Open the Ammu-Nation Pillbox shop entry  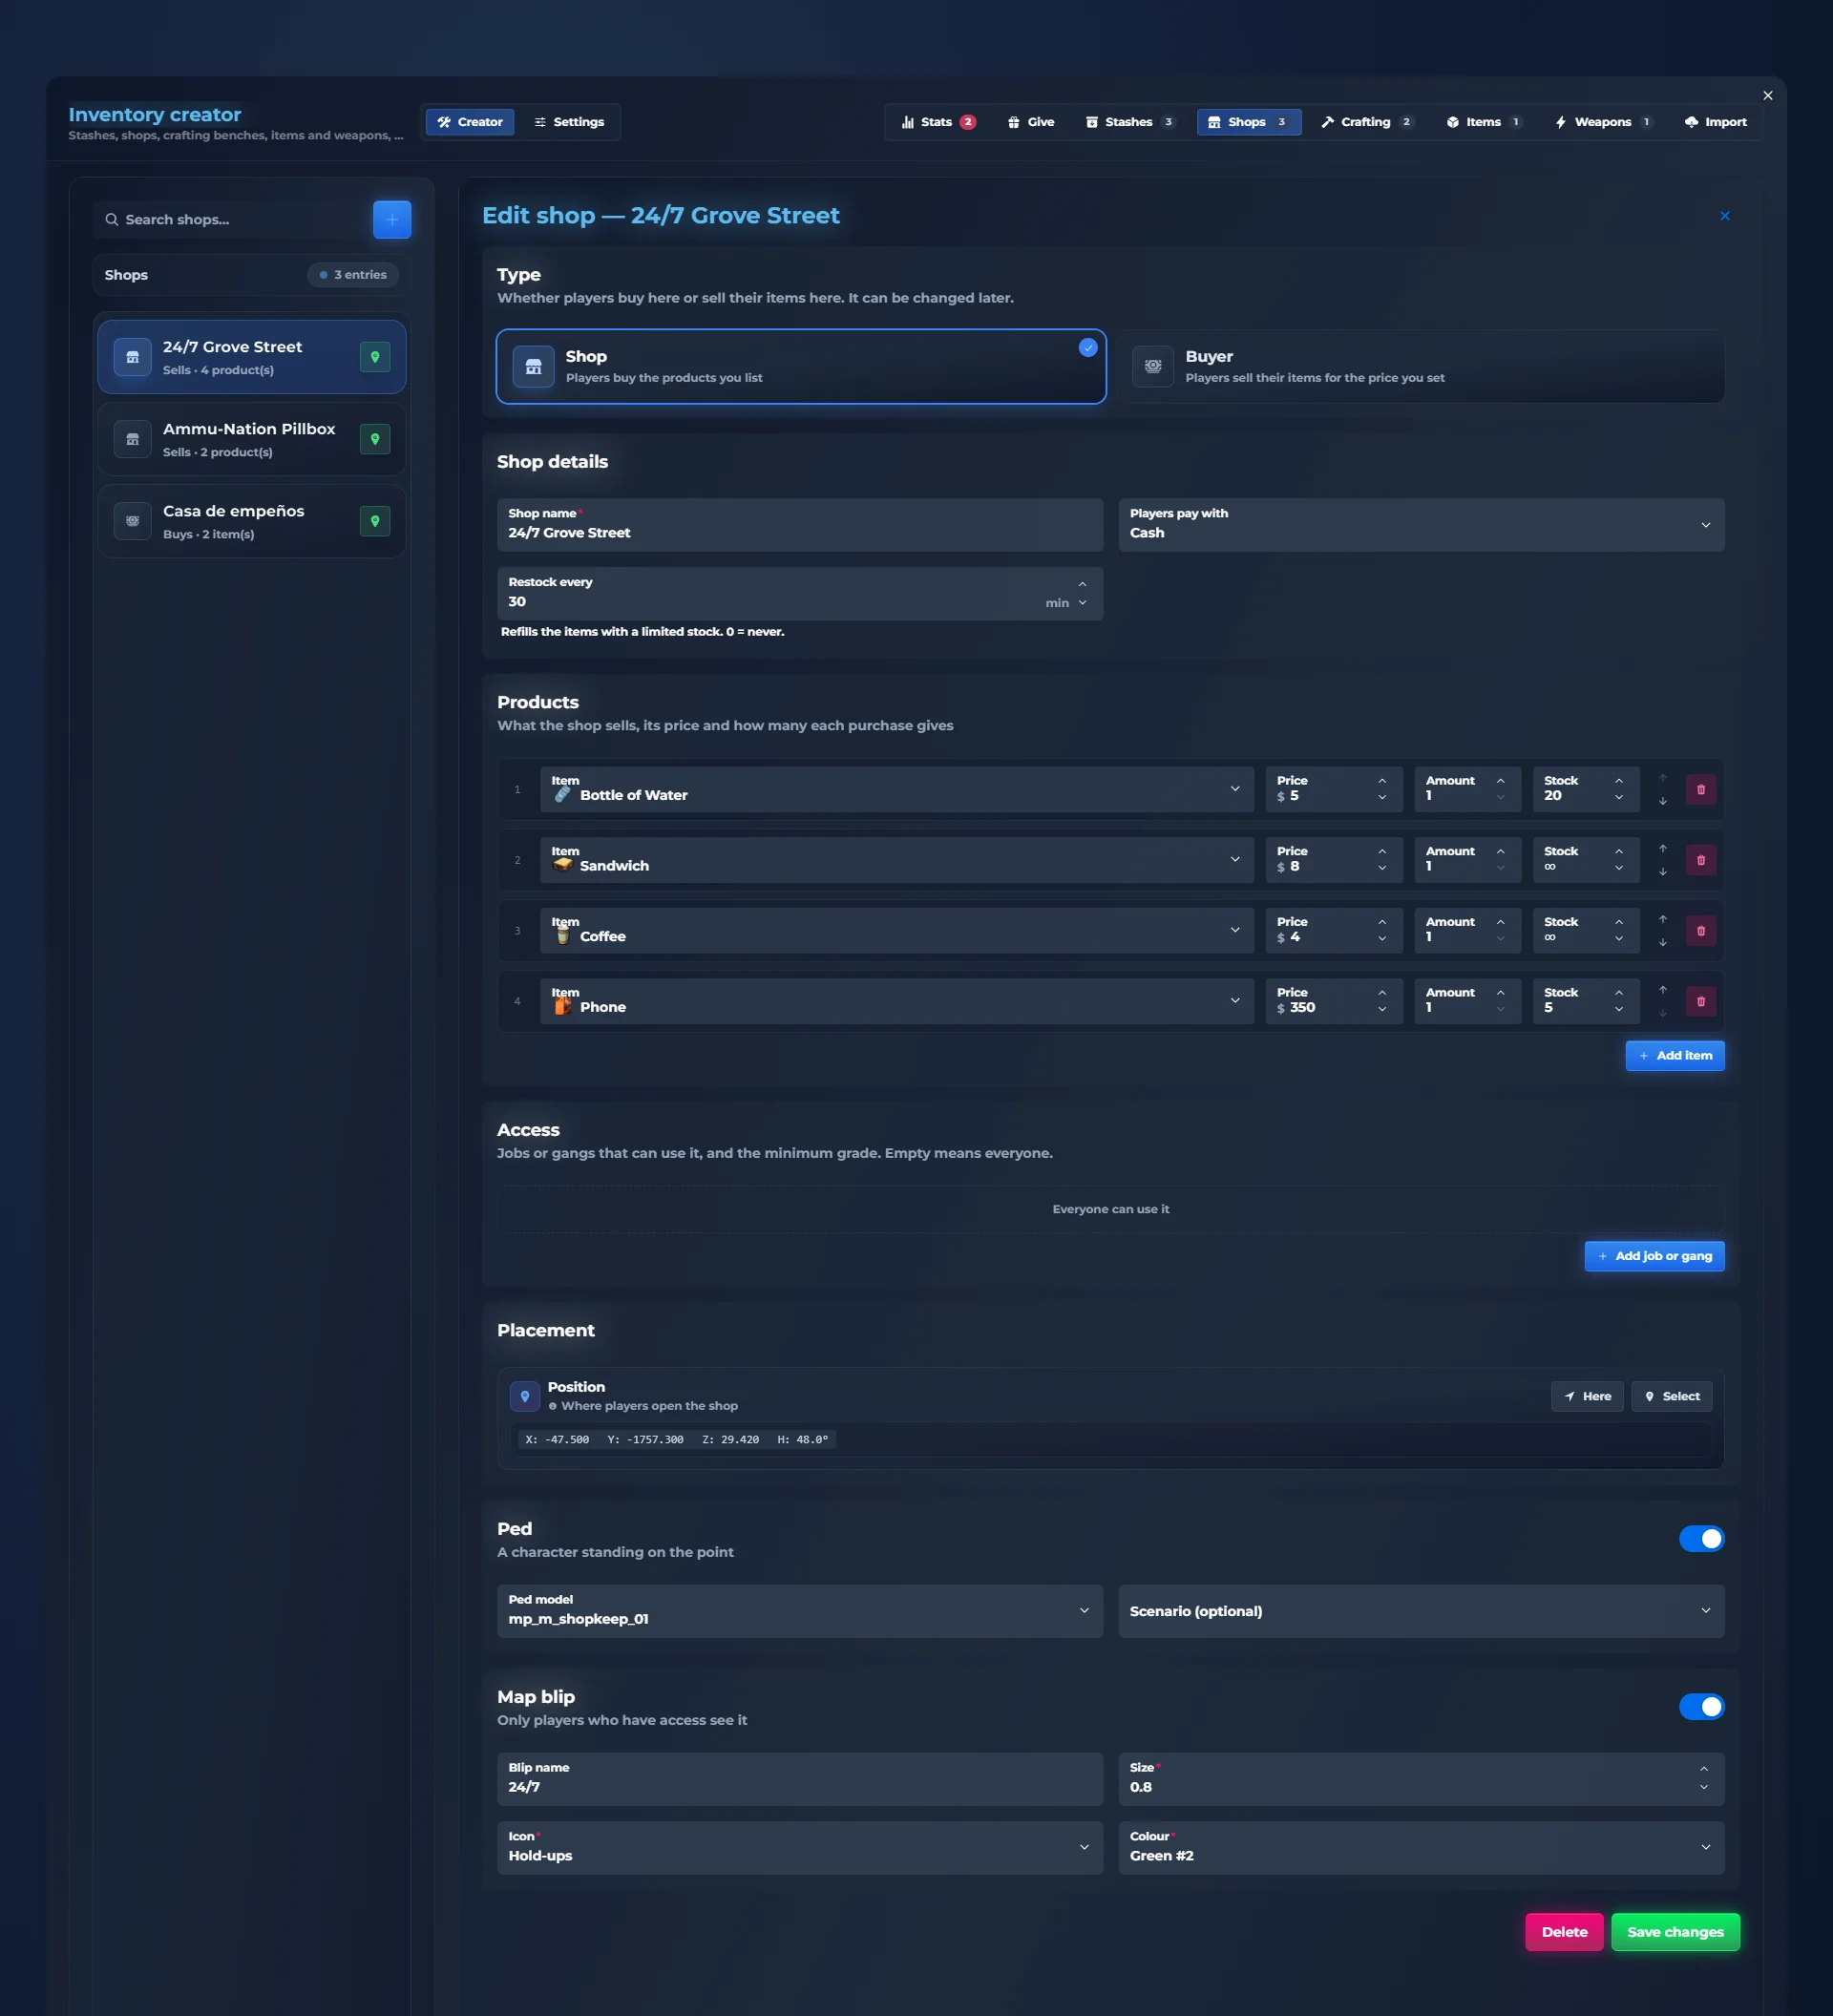(x=252, y=439)
